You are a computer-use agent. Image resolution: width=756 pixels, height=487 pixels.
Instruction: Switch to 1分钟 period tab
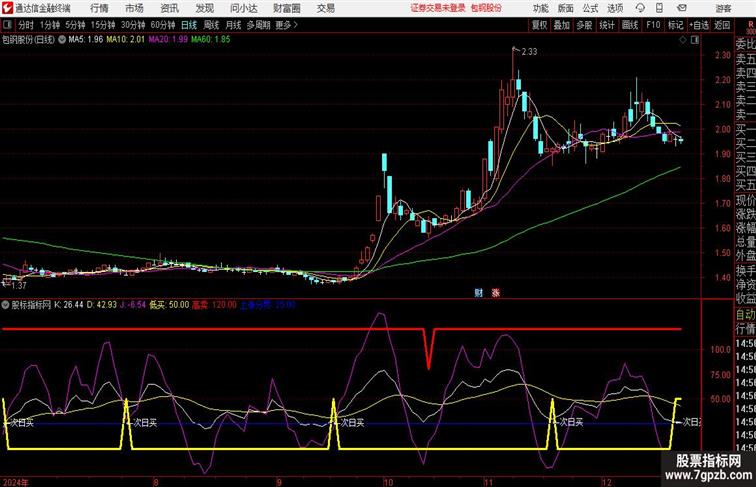(x=50, y=25)
